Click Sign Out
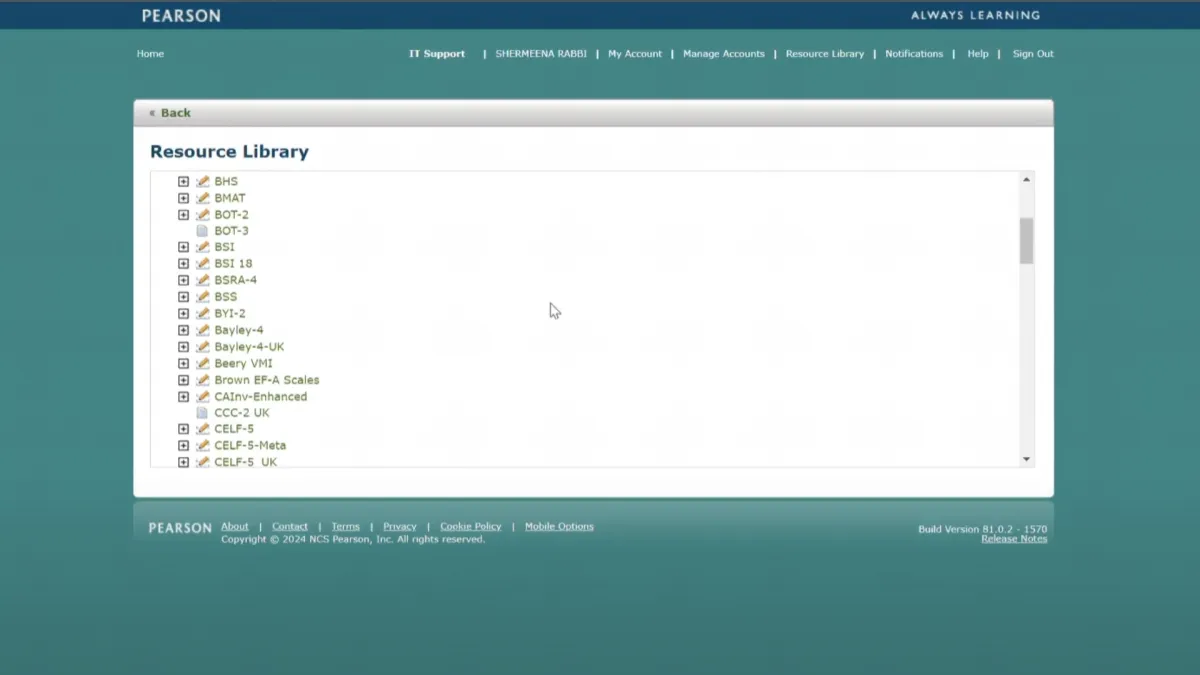The image size is (1200, 675). click(x=1033, y=54)
